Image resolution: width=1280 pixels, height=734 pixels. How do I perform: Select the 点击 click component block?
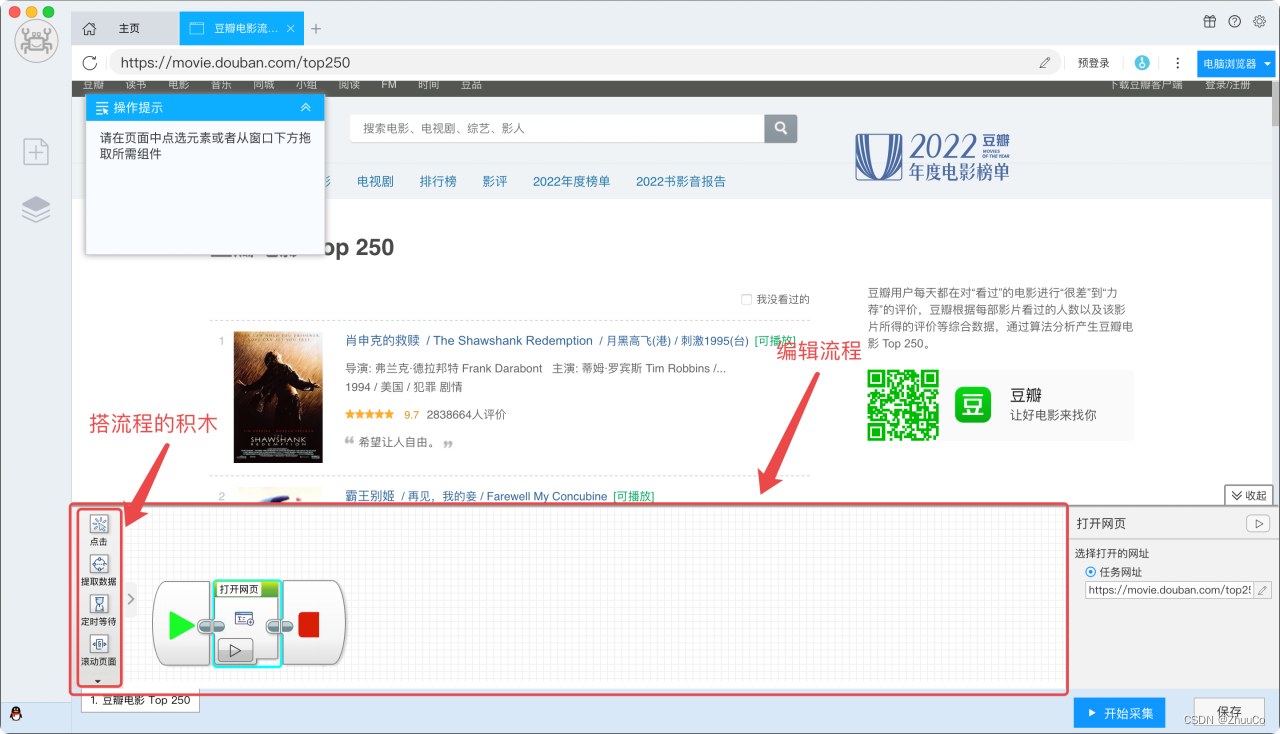[99, 530]
